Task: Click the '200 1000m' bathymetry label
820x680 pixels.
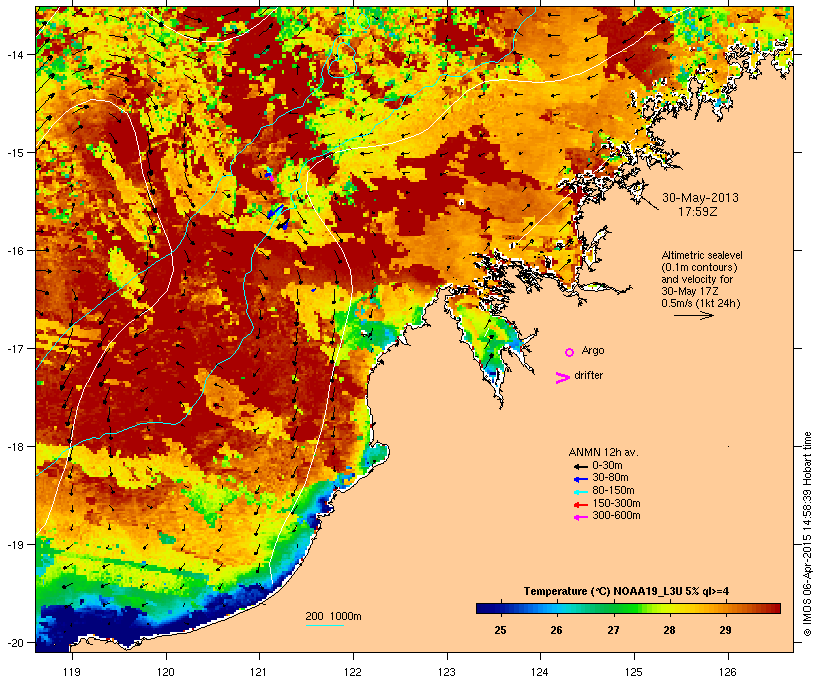Action: pyautogui.click(x=333, y=616)
